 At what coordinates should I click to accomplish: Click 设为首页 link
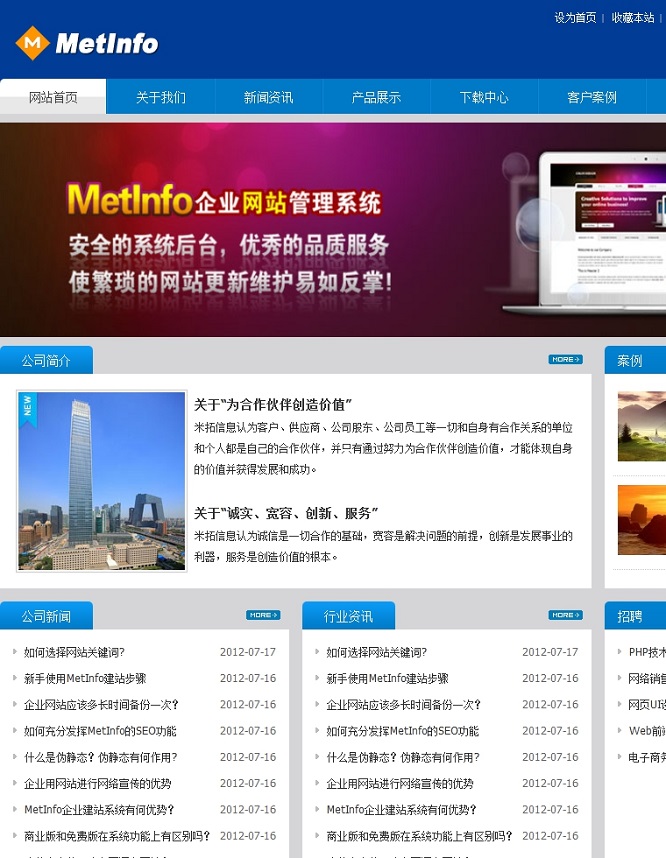pos(575,18)
